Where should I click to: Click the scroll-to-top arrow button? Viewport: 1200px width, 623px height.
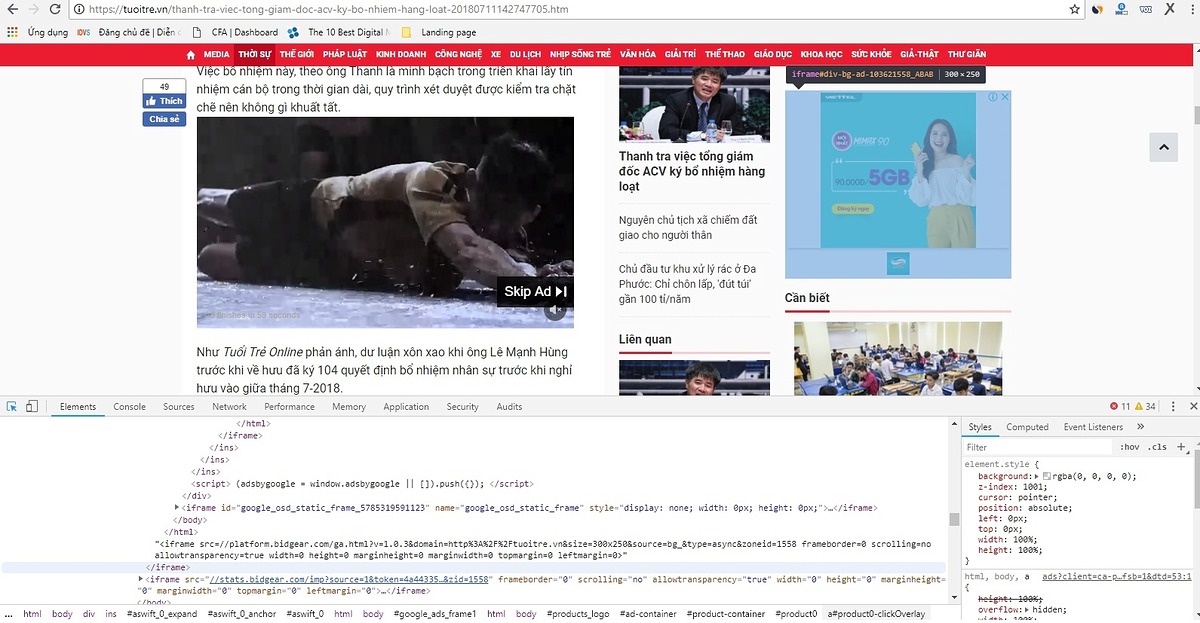(1163, 147)
